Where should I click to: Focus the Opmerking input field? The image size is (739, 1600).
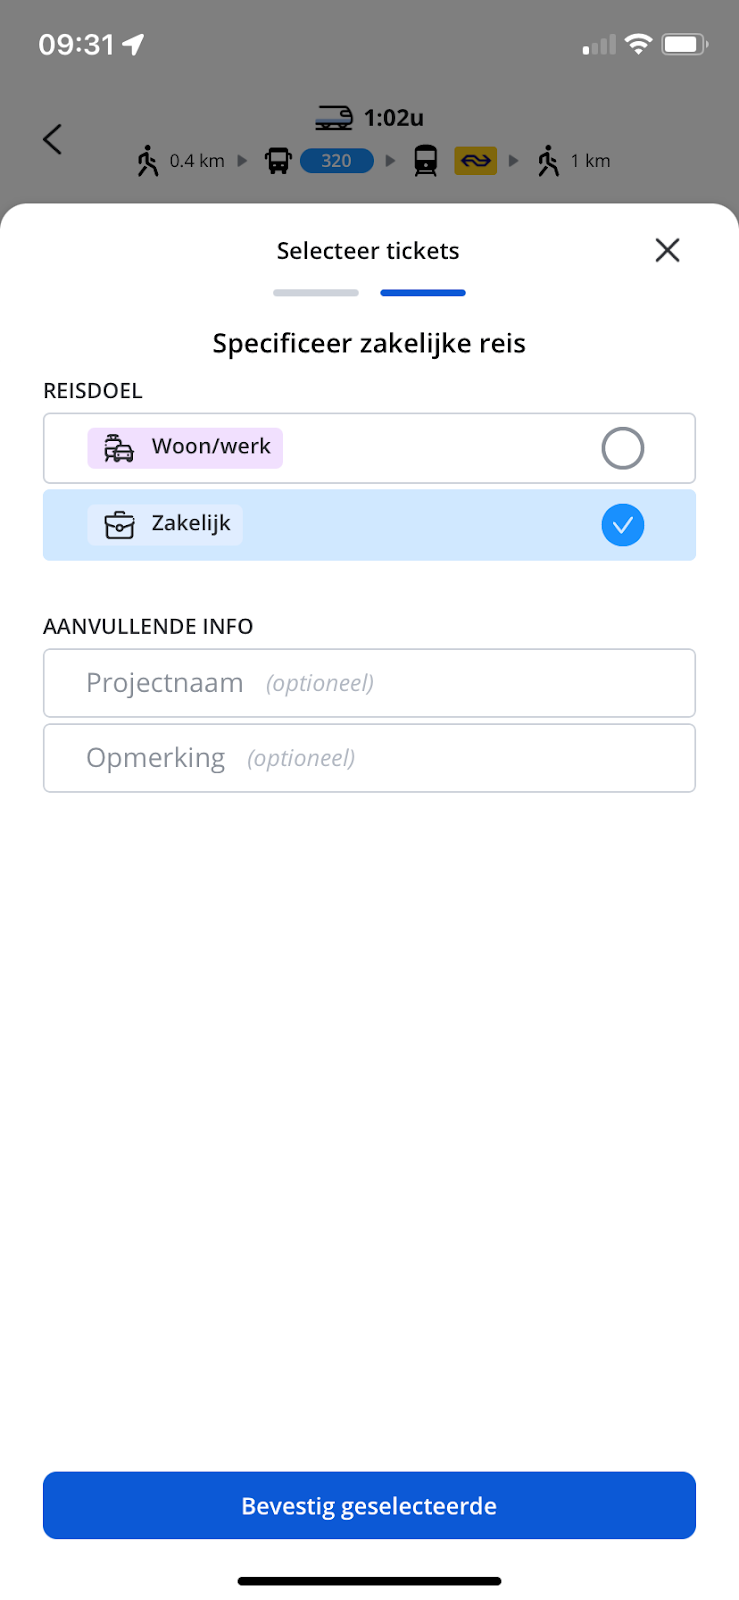[369, 758]
